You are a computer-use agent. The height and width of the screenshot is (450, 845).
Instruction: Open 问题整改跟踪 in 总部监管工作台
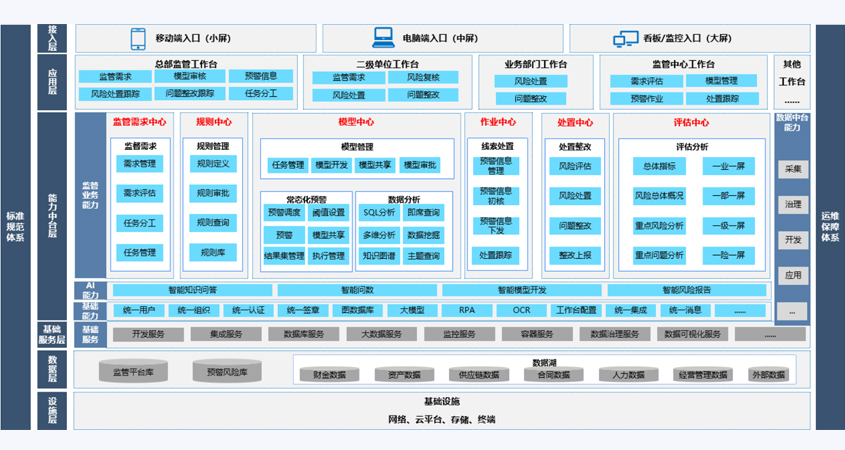pyautogui.click(x=190, y=94)
